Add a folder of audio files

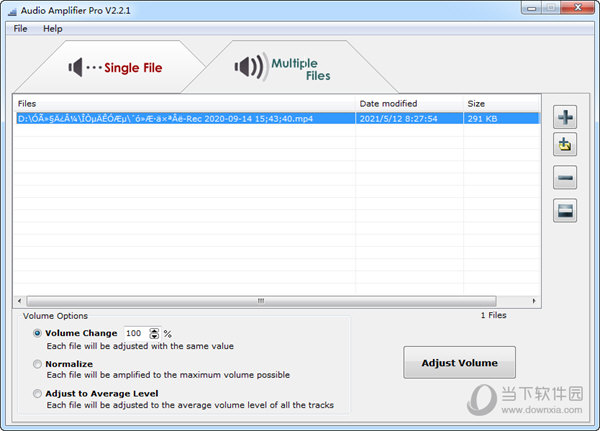pyautogui.click(x=565, y=145)
